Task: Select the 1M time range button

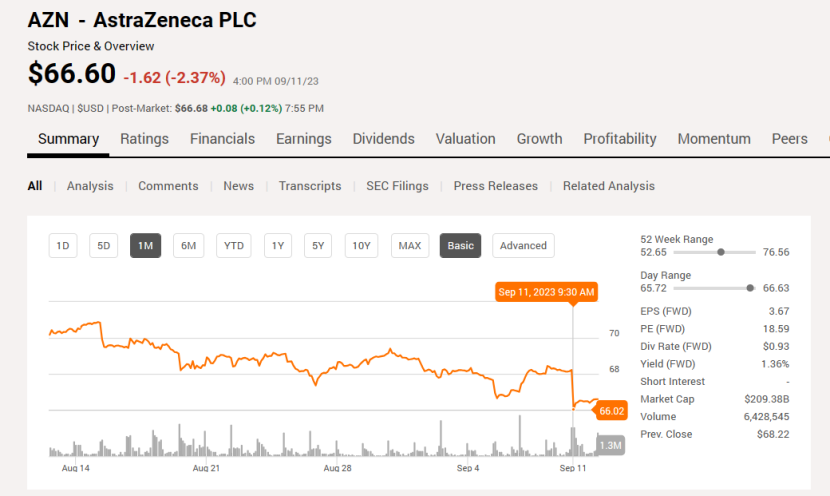Action: (x=145, y=245)
